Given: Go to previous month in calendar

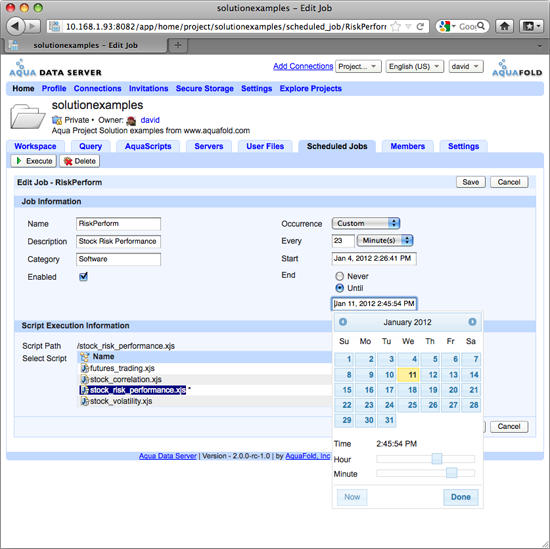Looking at the screenshot, I should click(343, 322).
